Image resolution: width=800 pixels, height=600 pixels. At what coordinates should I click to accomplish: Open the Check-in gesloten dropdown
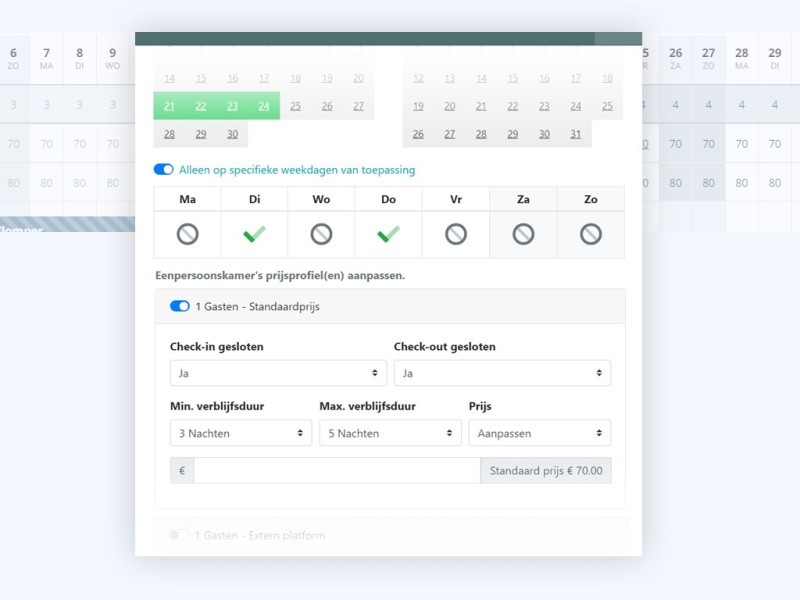276,373
